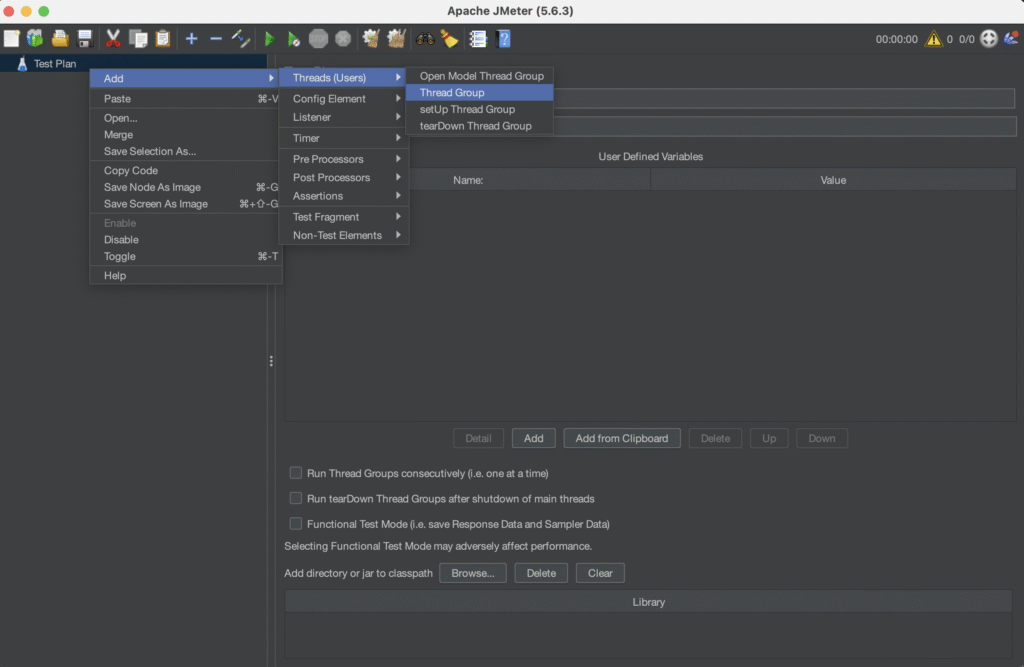Enable Run Thread Groups consecutively checkbox
The width and height of the screenshot is (1024, 667).
(x=295, y=473)
